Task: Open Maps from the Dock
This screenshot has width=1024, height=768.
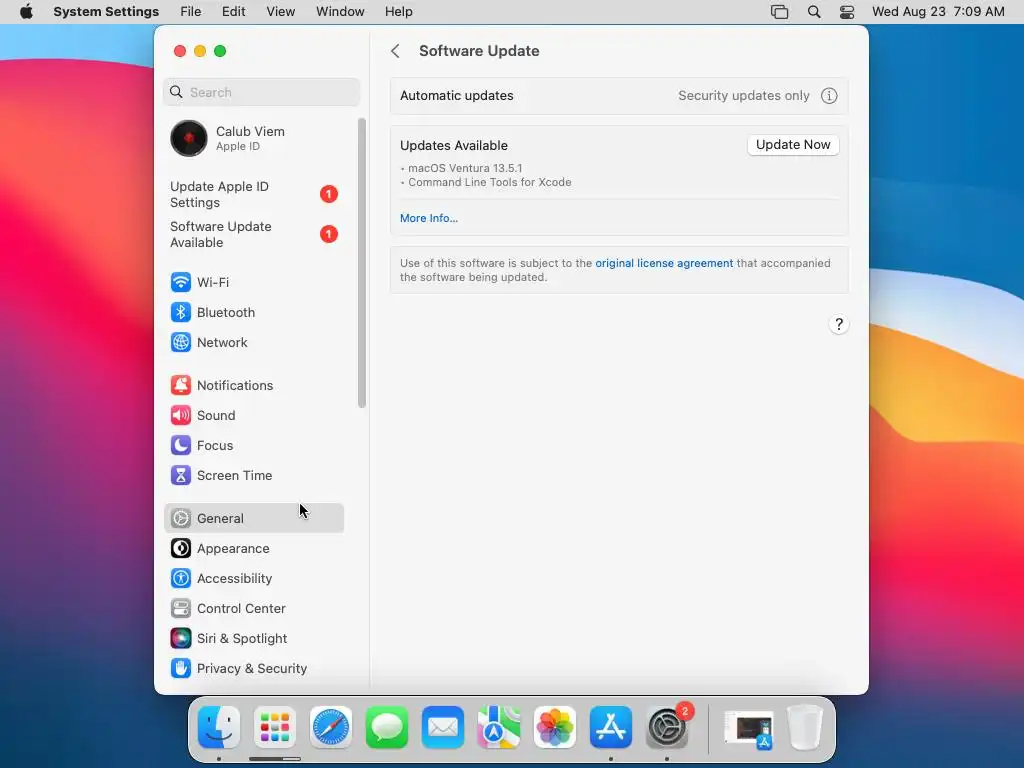Action: pos(499,727)
